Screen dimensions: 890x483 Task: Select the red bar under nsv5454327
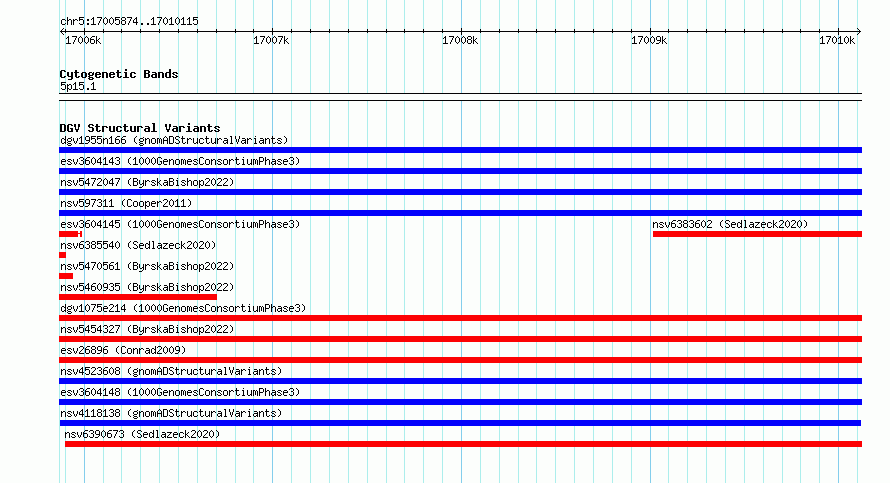click(460, 339)
